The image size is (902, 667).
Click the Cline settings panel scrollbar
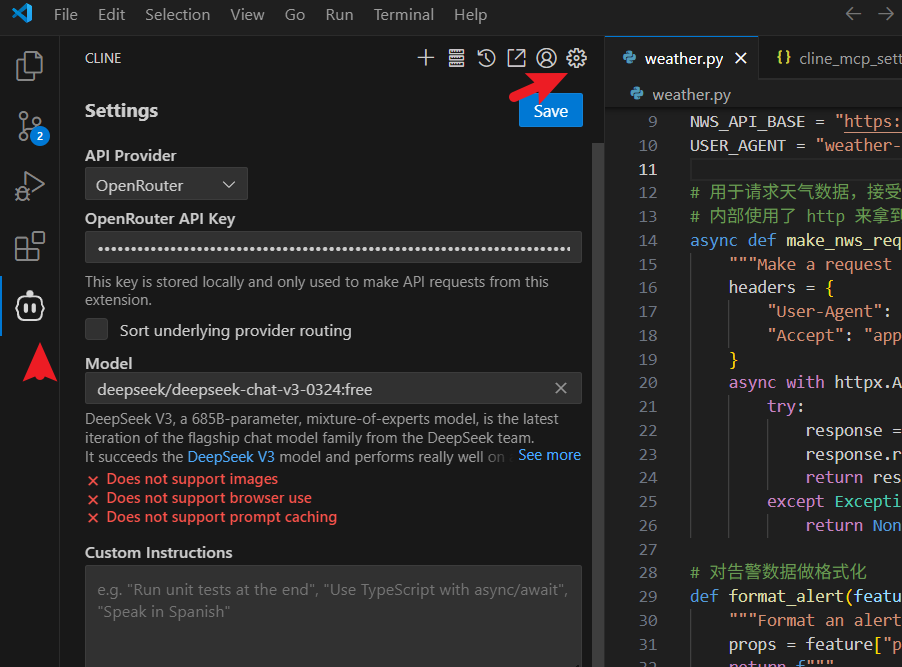pos(598,403)
